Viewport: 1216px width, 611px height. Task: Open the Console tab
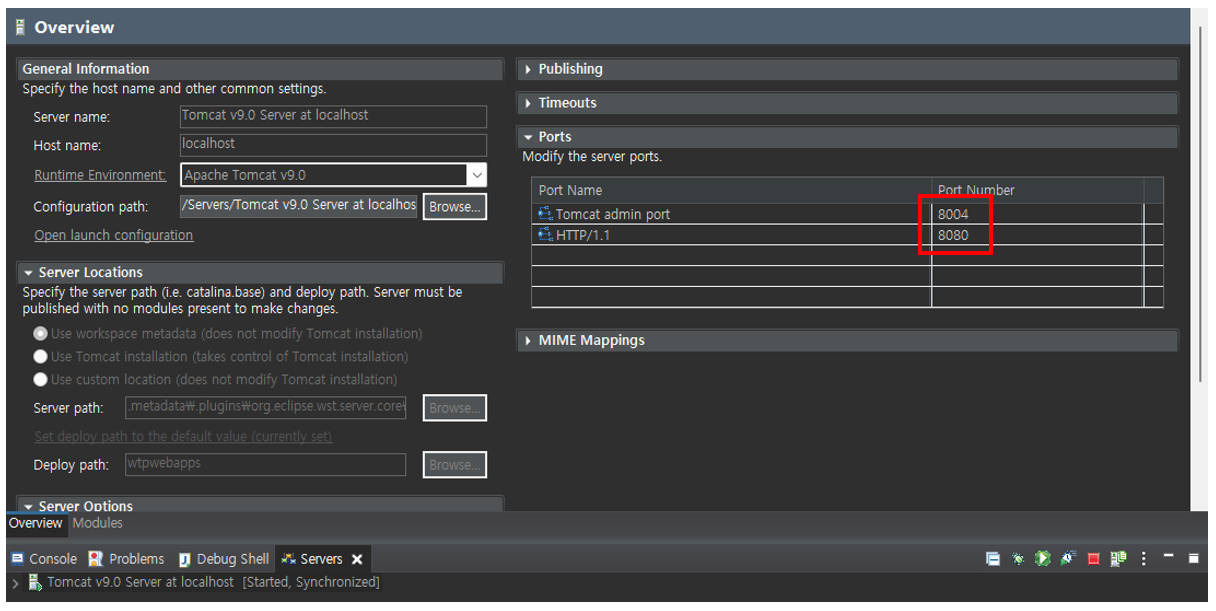(x=44, y=559)
